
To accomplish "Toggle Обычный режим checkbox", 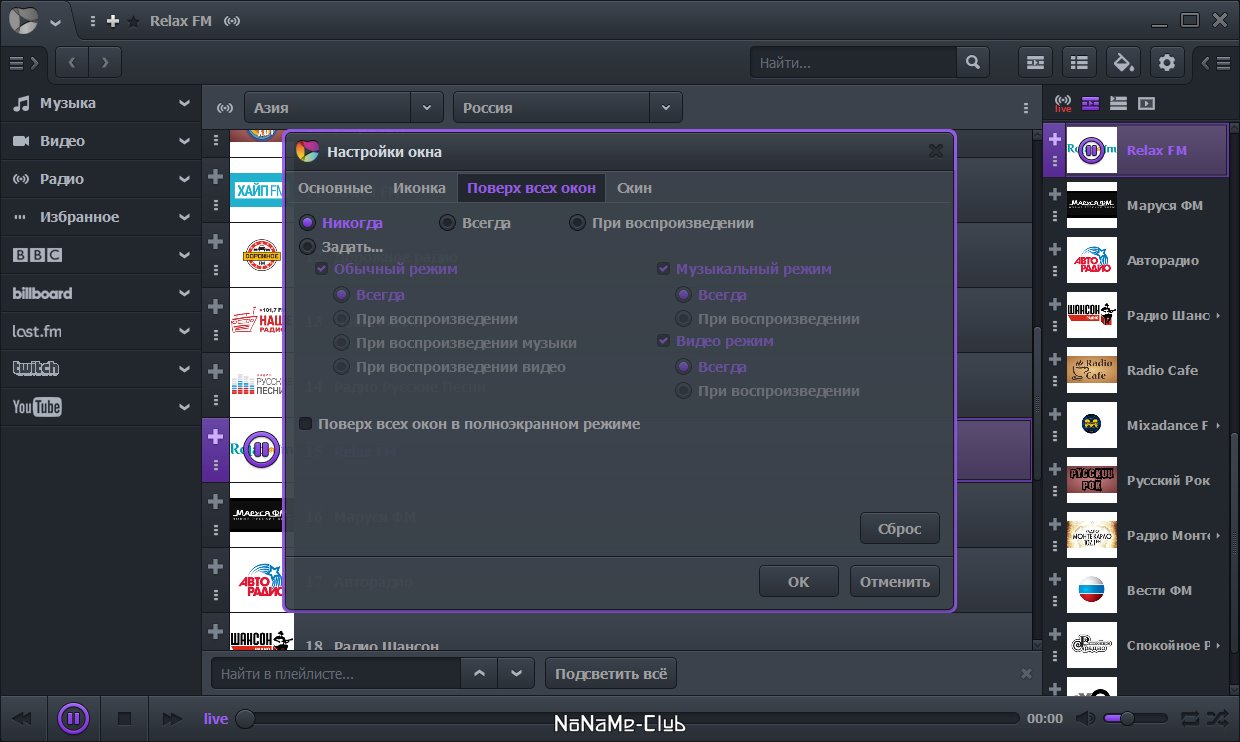I will 387,269.
